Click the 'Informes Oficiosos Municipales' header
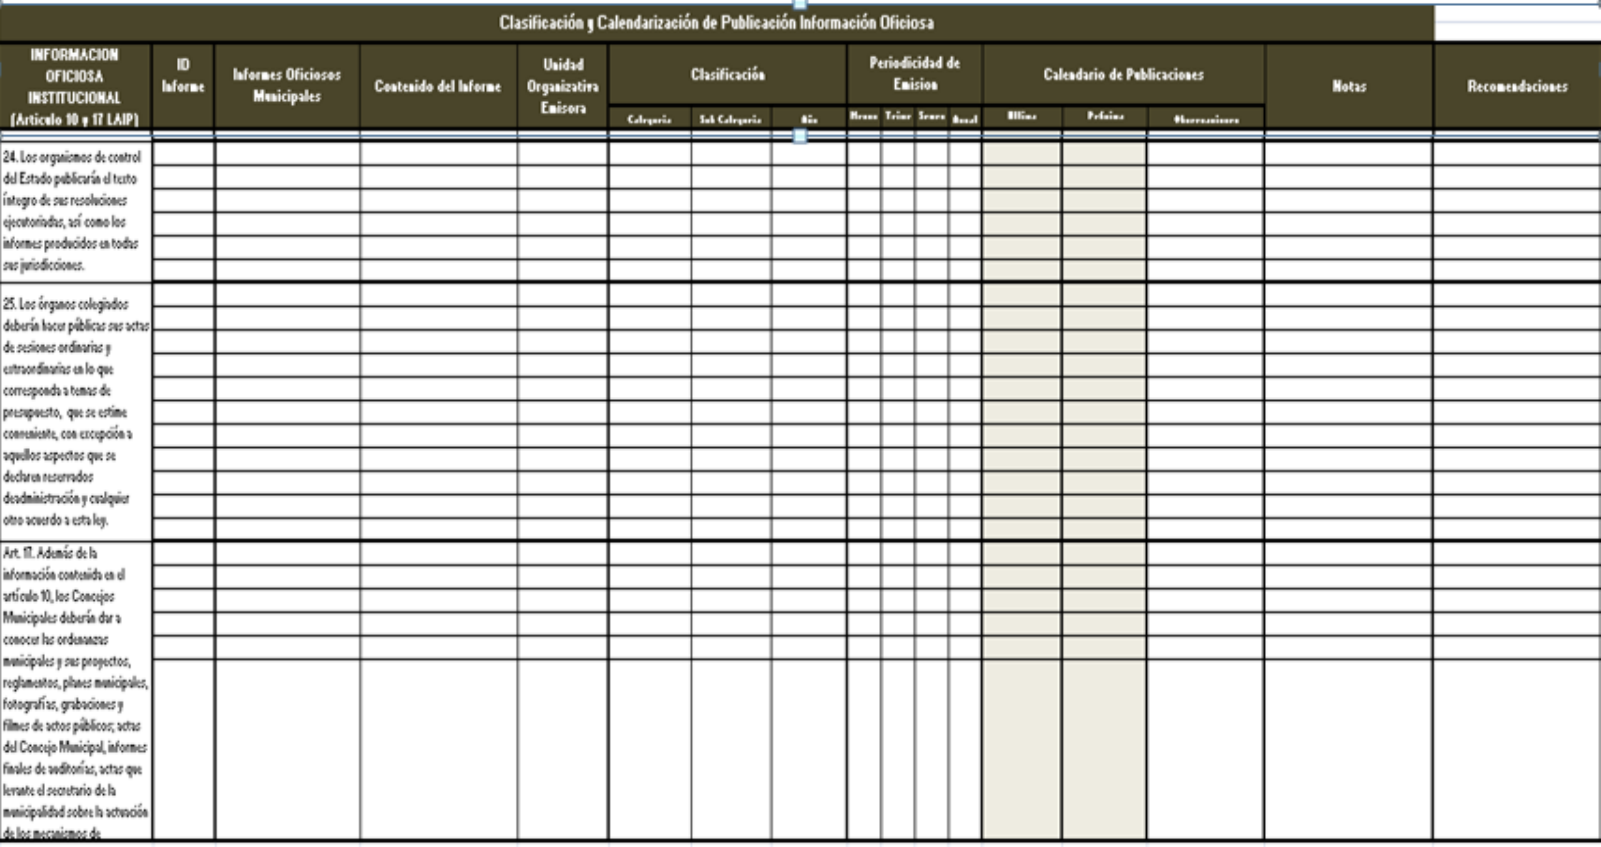Image resolution: width=1601 pixels, height=847 pixels. click(287, 86)
